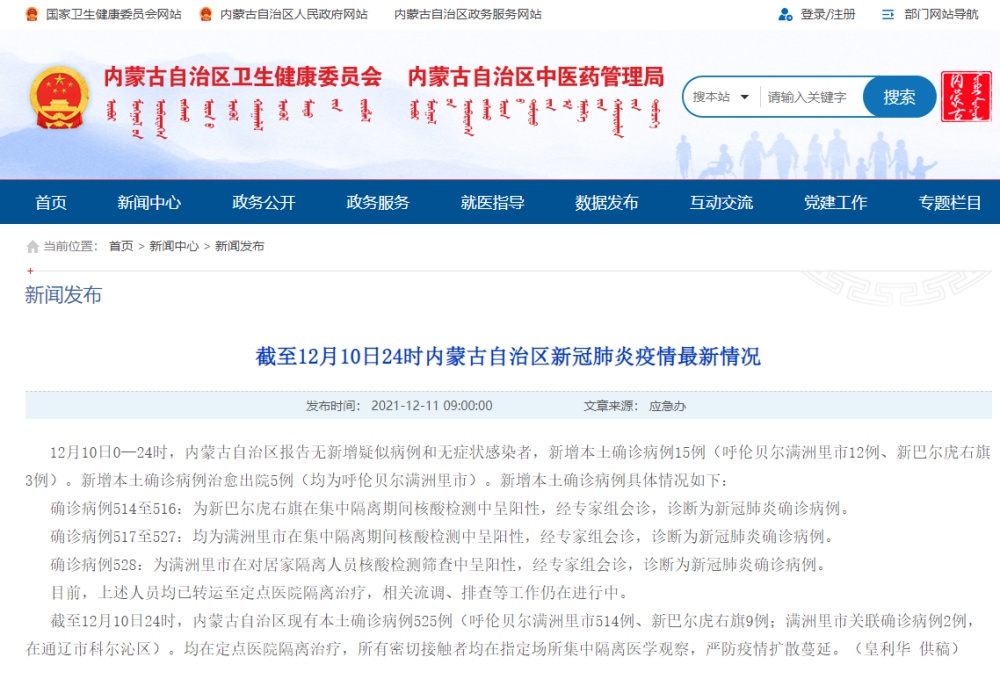Click the department site navigation icon

(888, 14)
